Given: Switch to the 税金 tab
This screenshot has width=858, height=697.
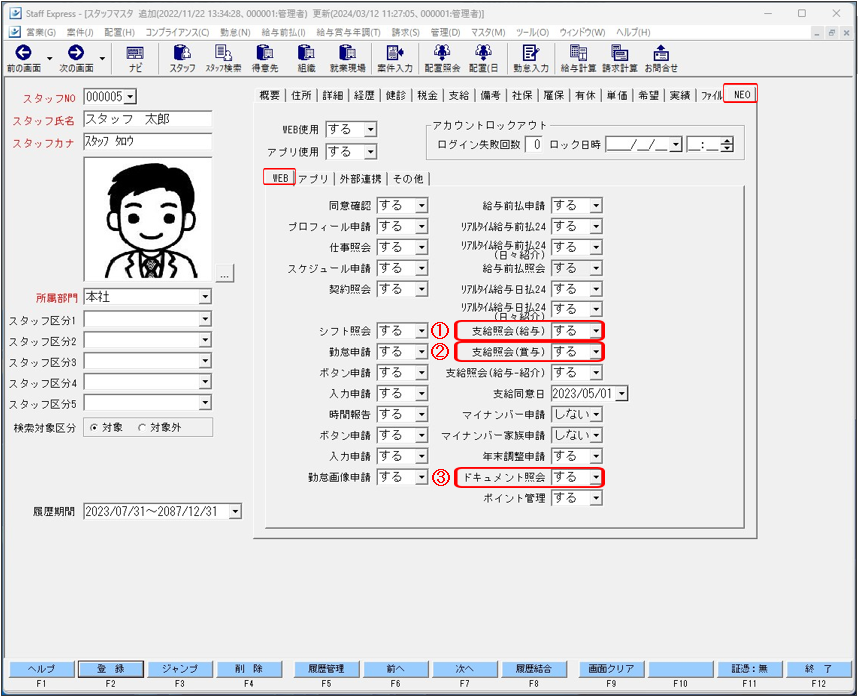Looking at the screenshot, I should 427,95.
